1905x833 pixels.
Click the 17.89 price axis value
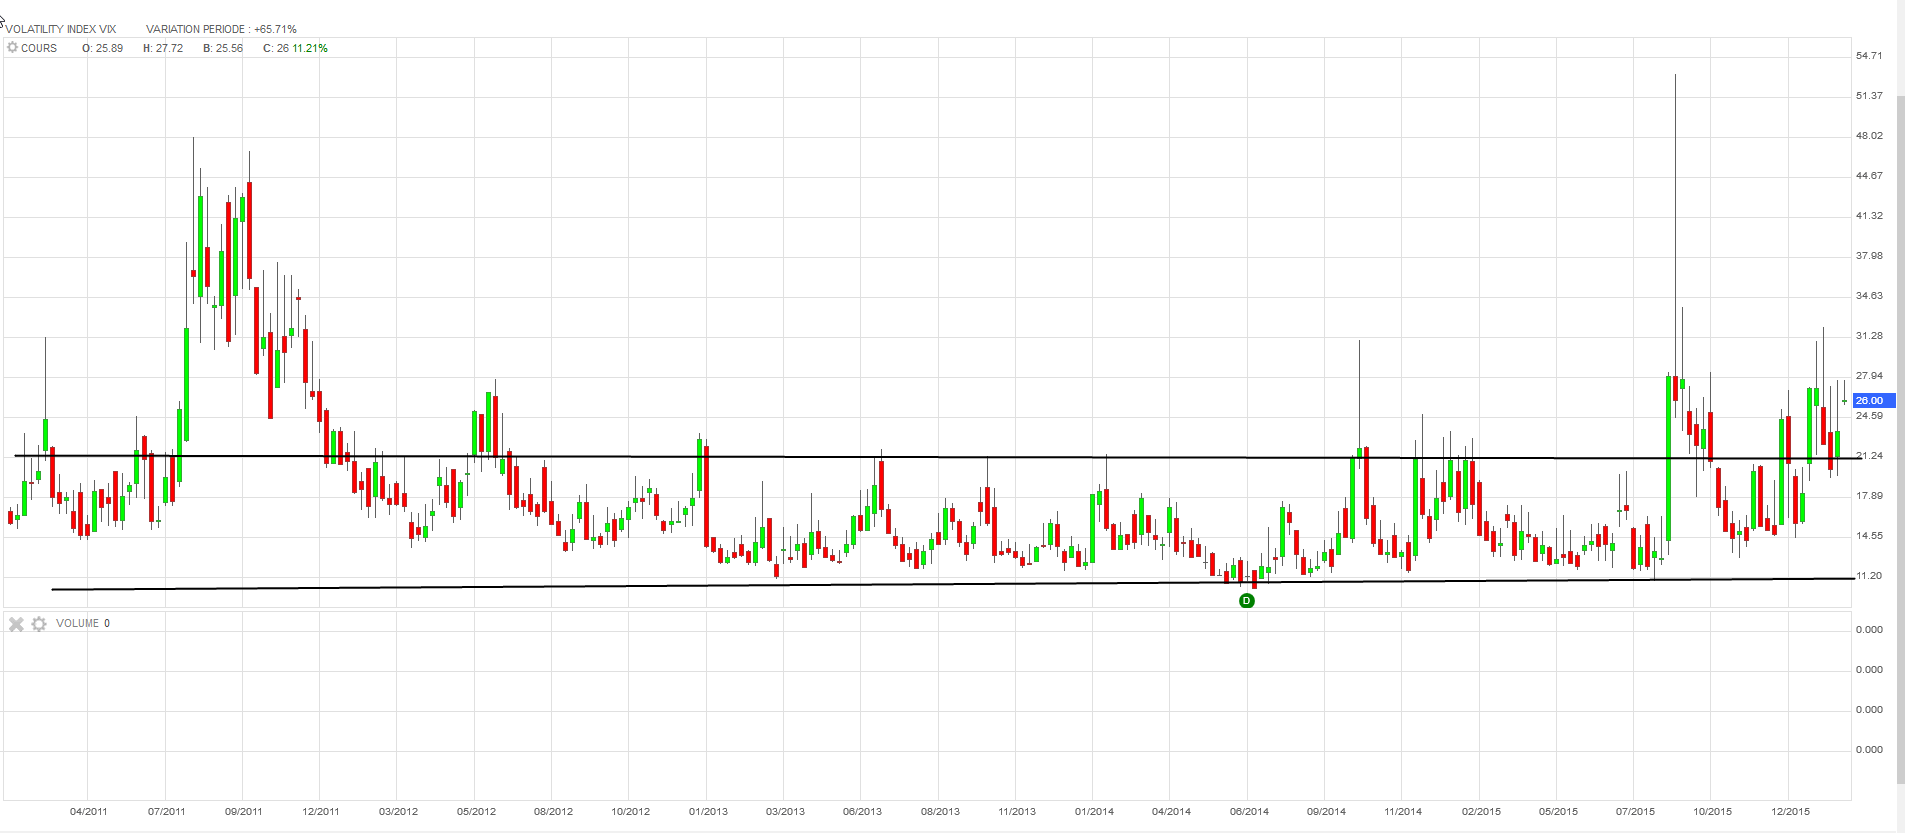pyautogui.click(x=1869, y=496)
